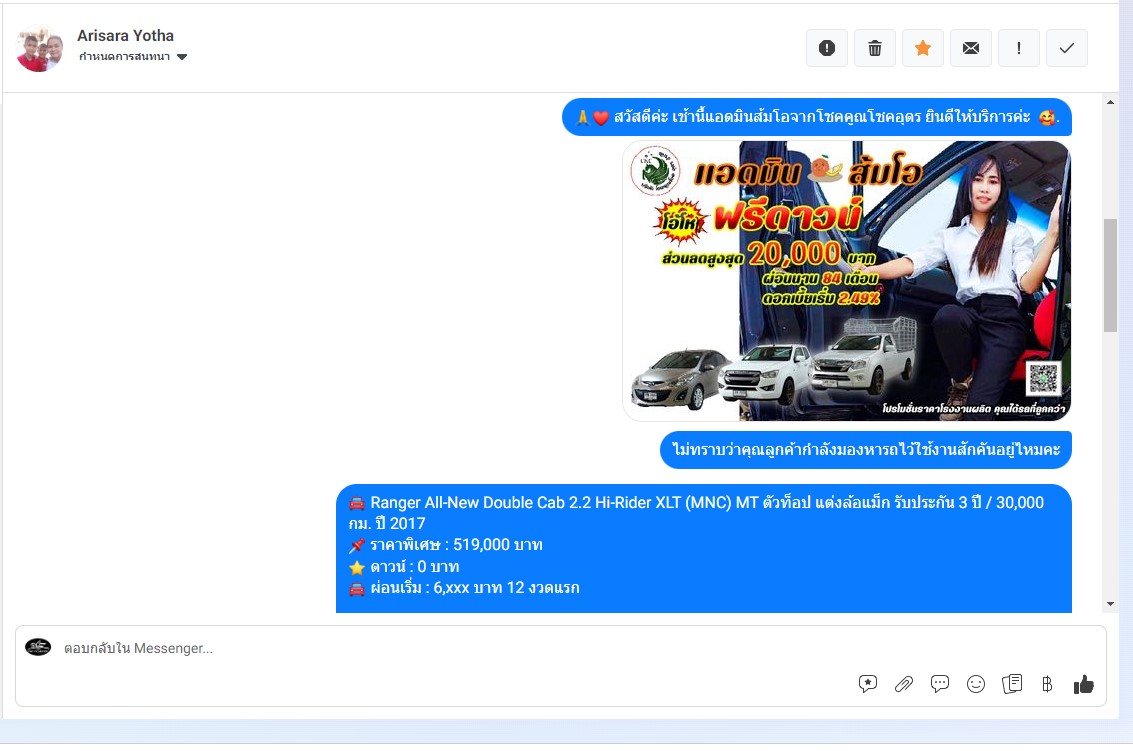Click the scroll up arrow of chat
This screenshot has width=1133, height=751.
click(x=1111, y=102)
